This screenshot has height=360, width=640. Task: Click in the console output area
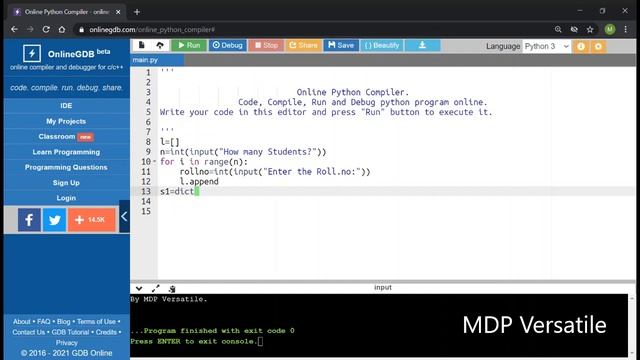tap(379, 325)
